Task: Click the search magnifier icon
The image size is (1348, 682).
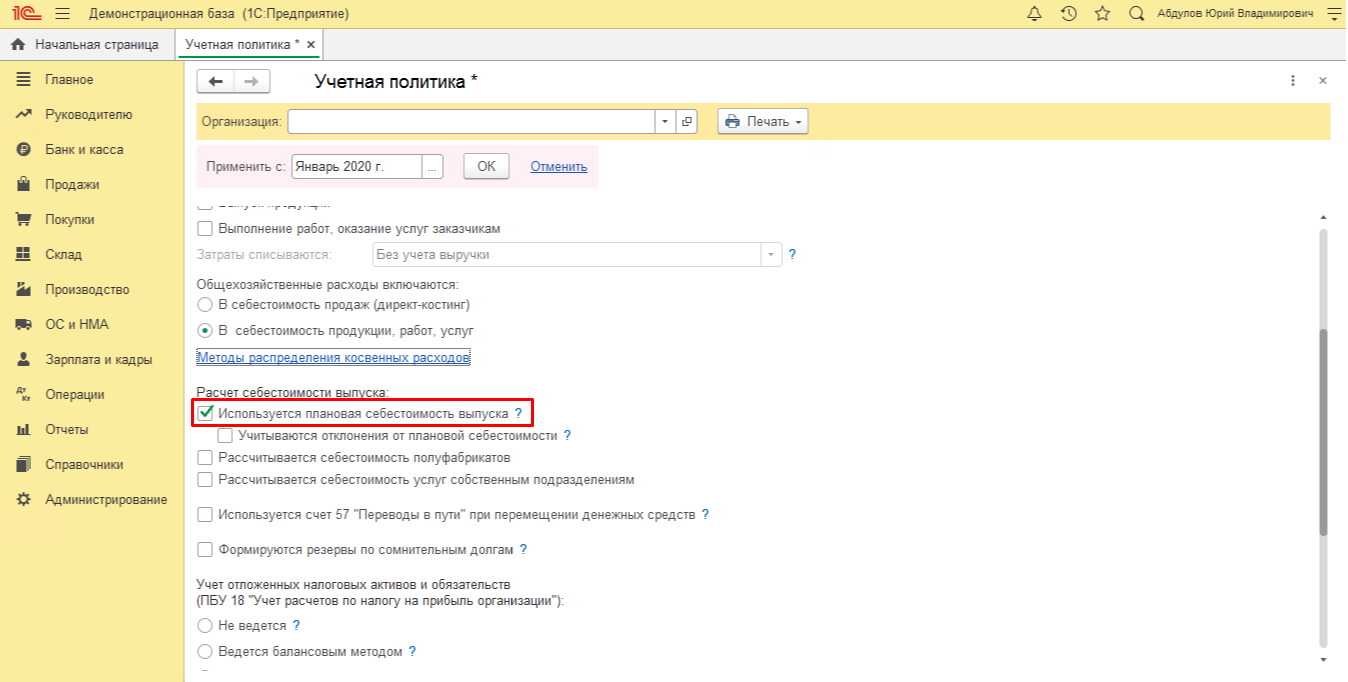Action: 1136,14
